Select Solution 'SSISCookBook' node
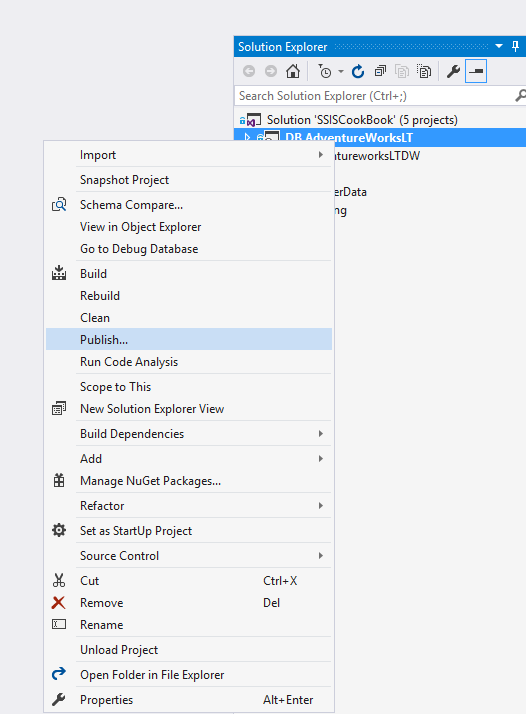The height and width of the screenshot is (714, 526). pos(362,120)
